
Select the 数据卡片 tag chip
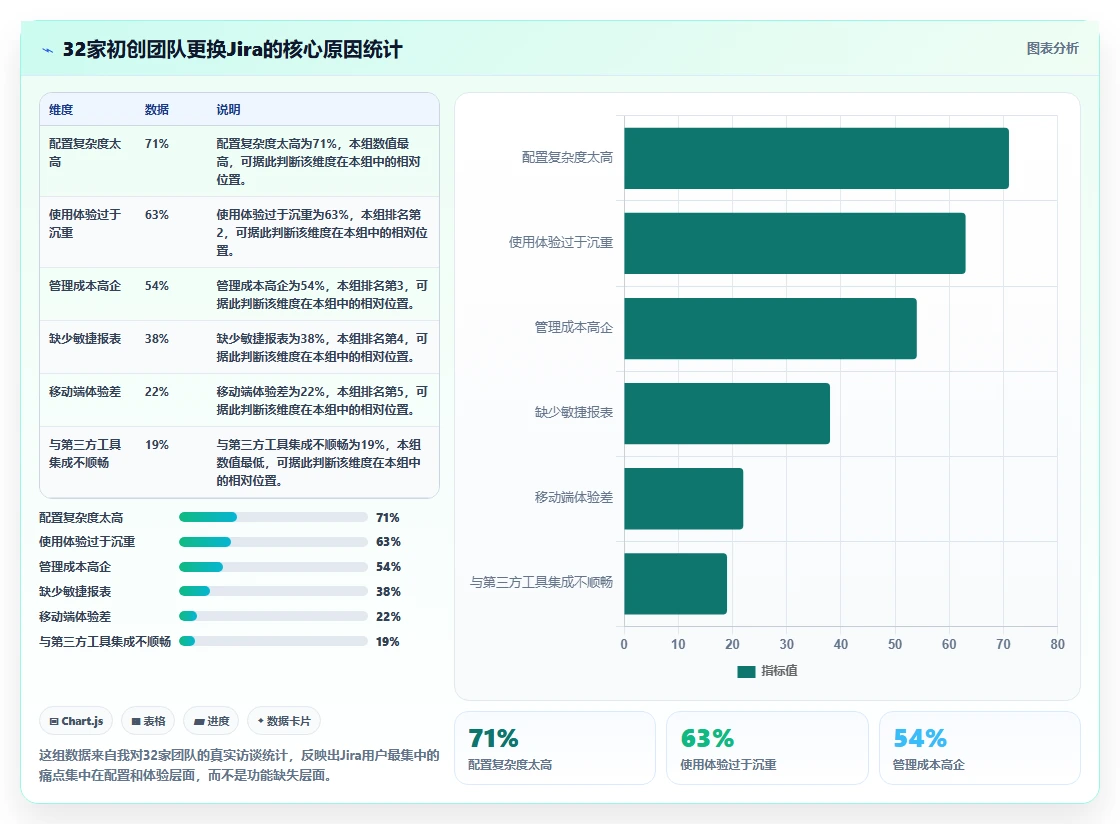[284, 721]
